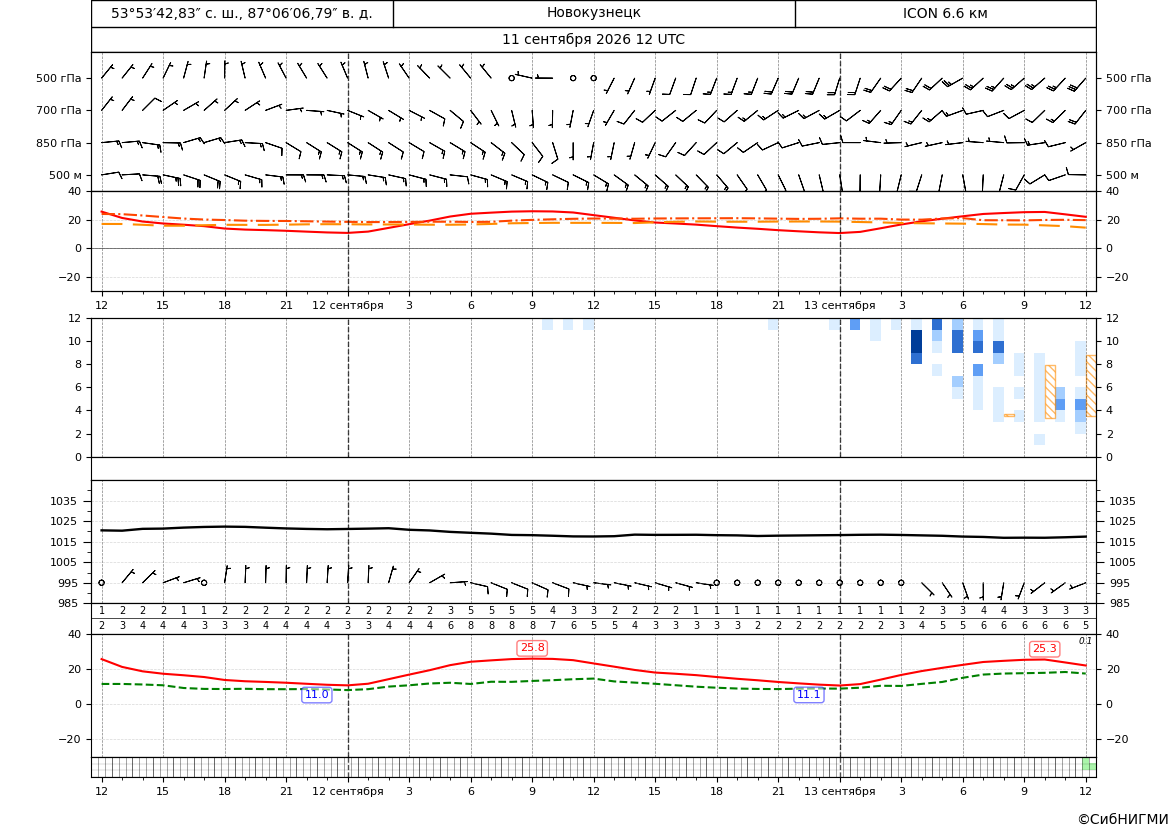Click the green precipitation cell at bottom right
The image size is (1169, 827).
pos(1088,764)
